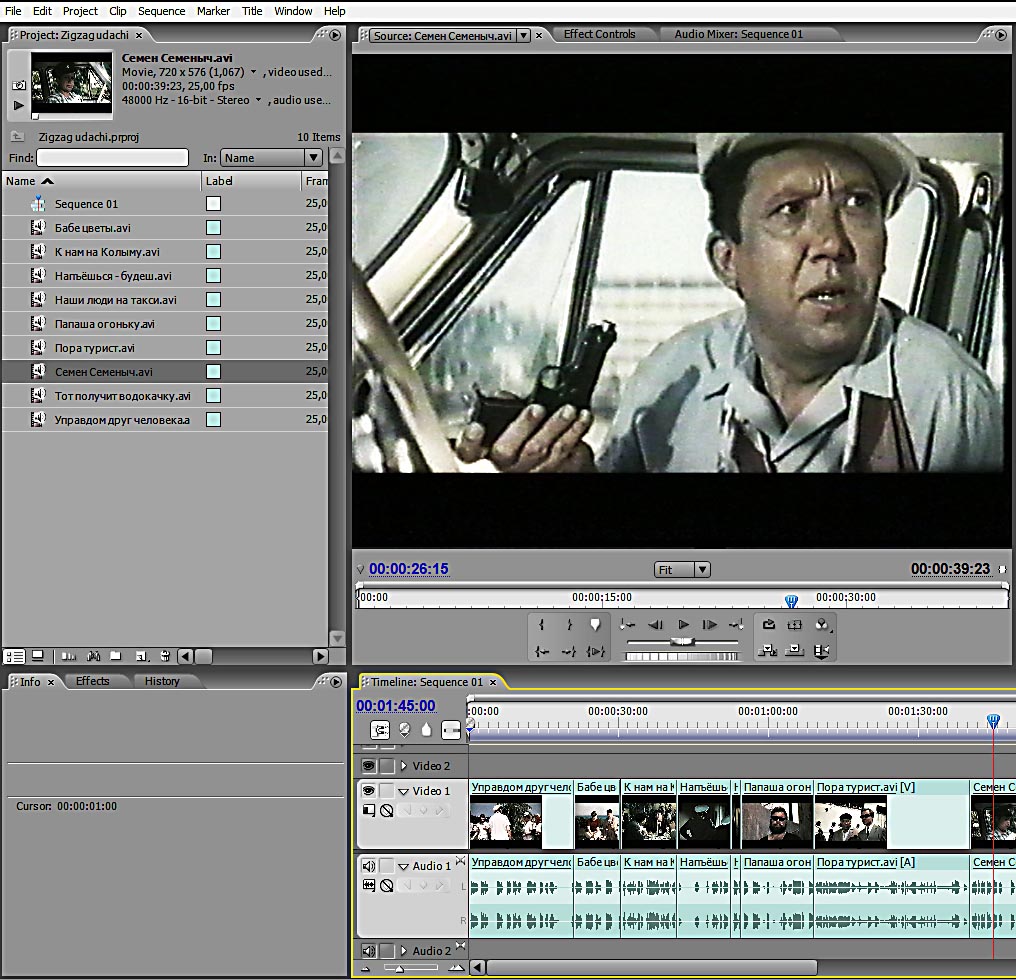The image size is (1016, 980).
Task: Set poster frame with camera icon
Action: click(19, 85)
